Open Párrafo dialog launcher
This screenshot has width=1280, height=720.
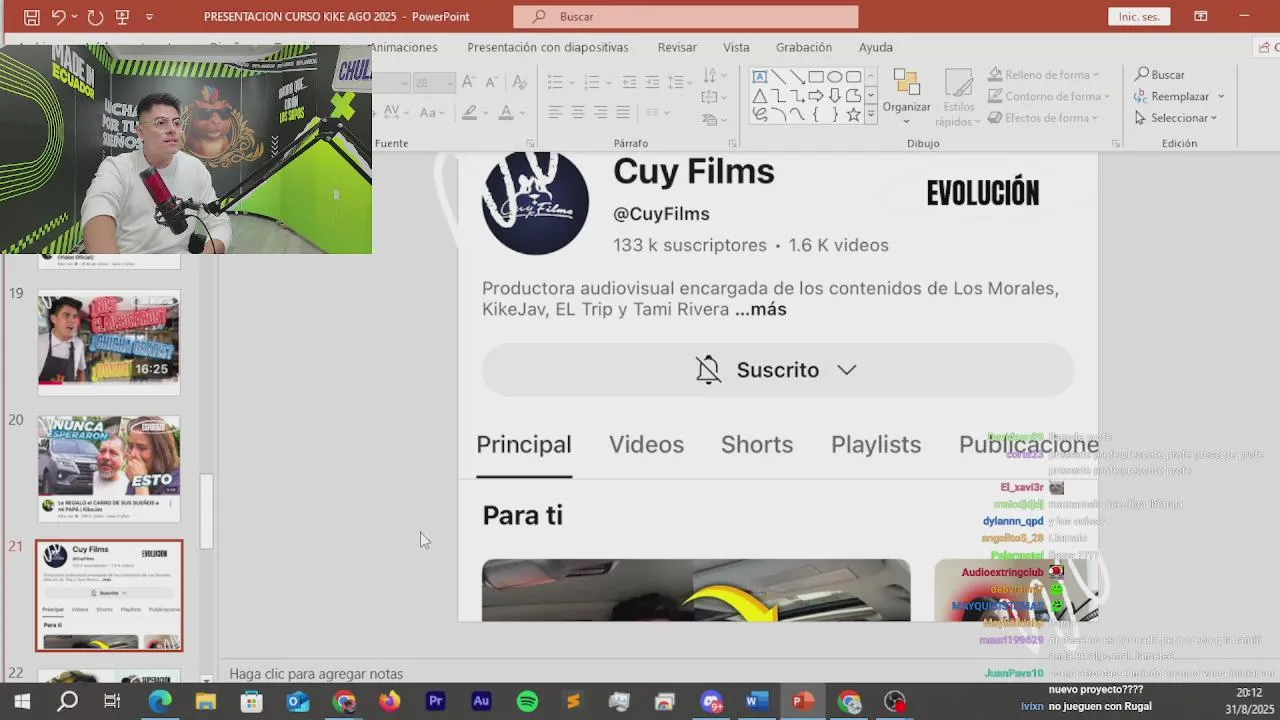733,144
